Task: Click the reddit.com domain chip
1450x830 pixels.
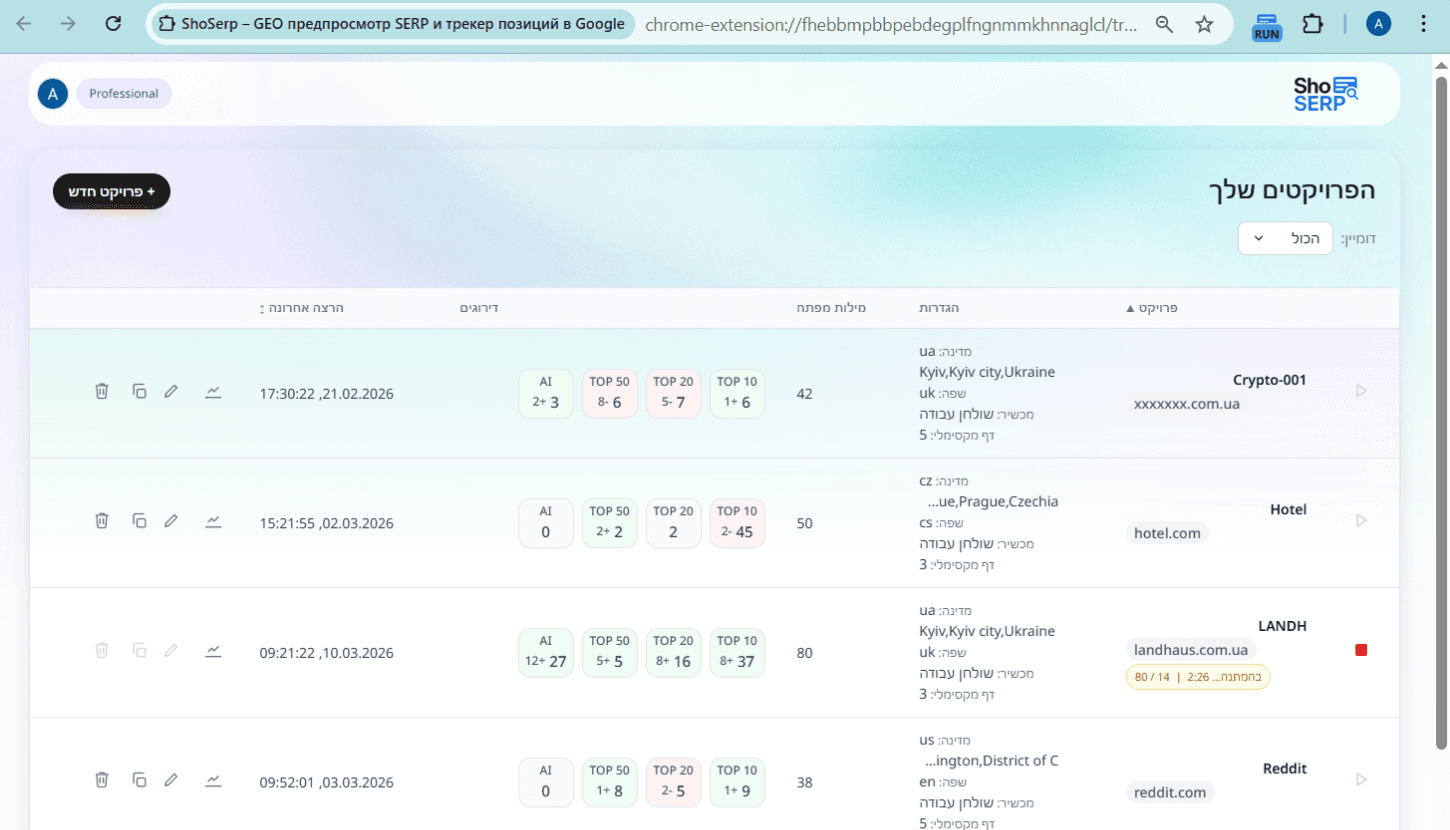Action: (1170, 792)
